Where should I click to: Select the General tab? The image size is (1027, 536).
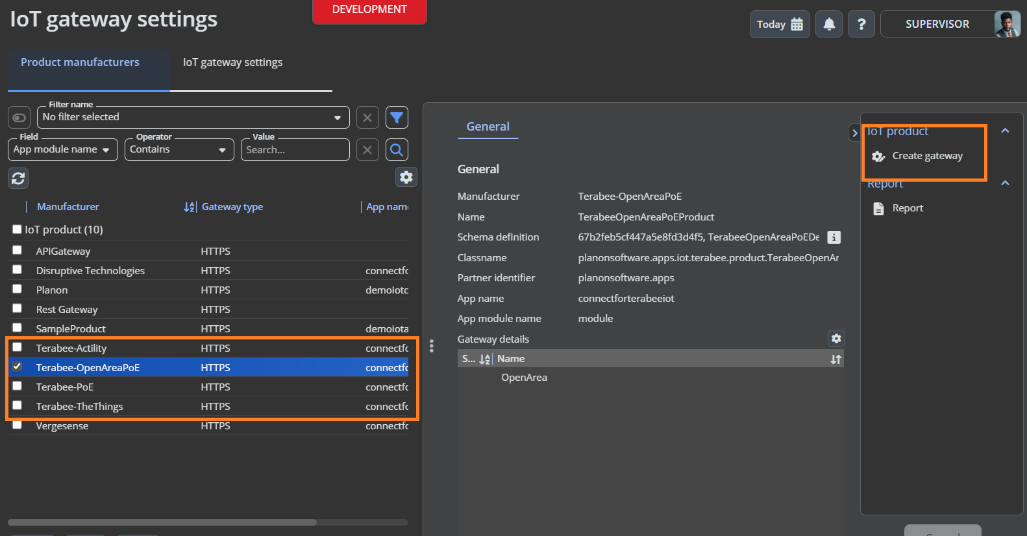pyautogui.click(x=488, y=126)
